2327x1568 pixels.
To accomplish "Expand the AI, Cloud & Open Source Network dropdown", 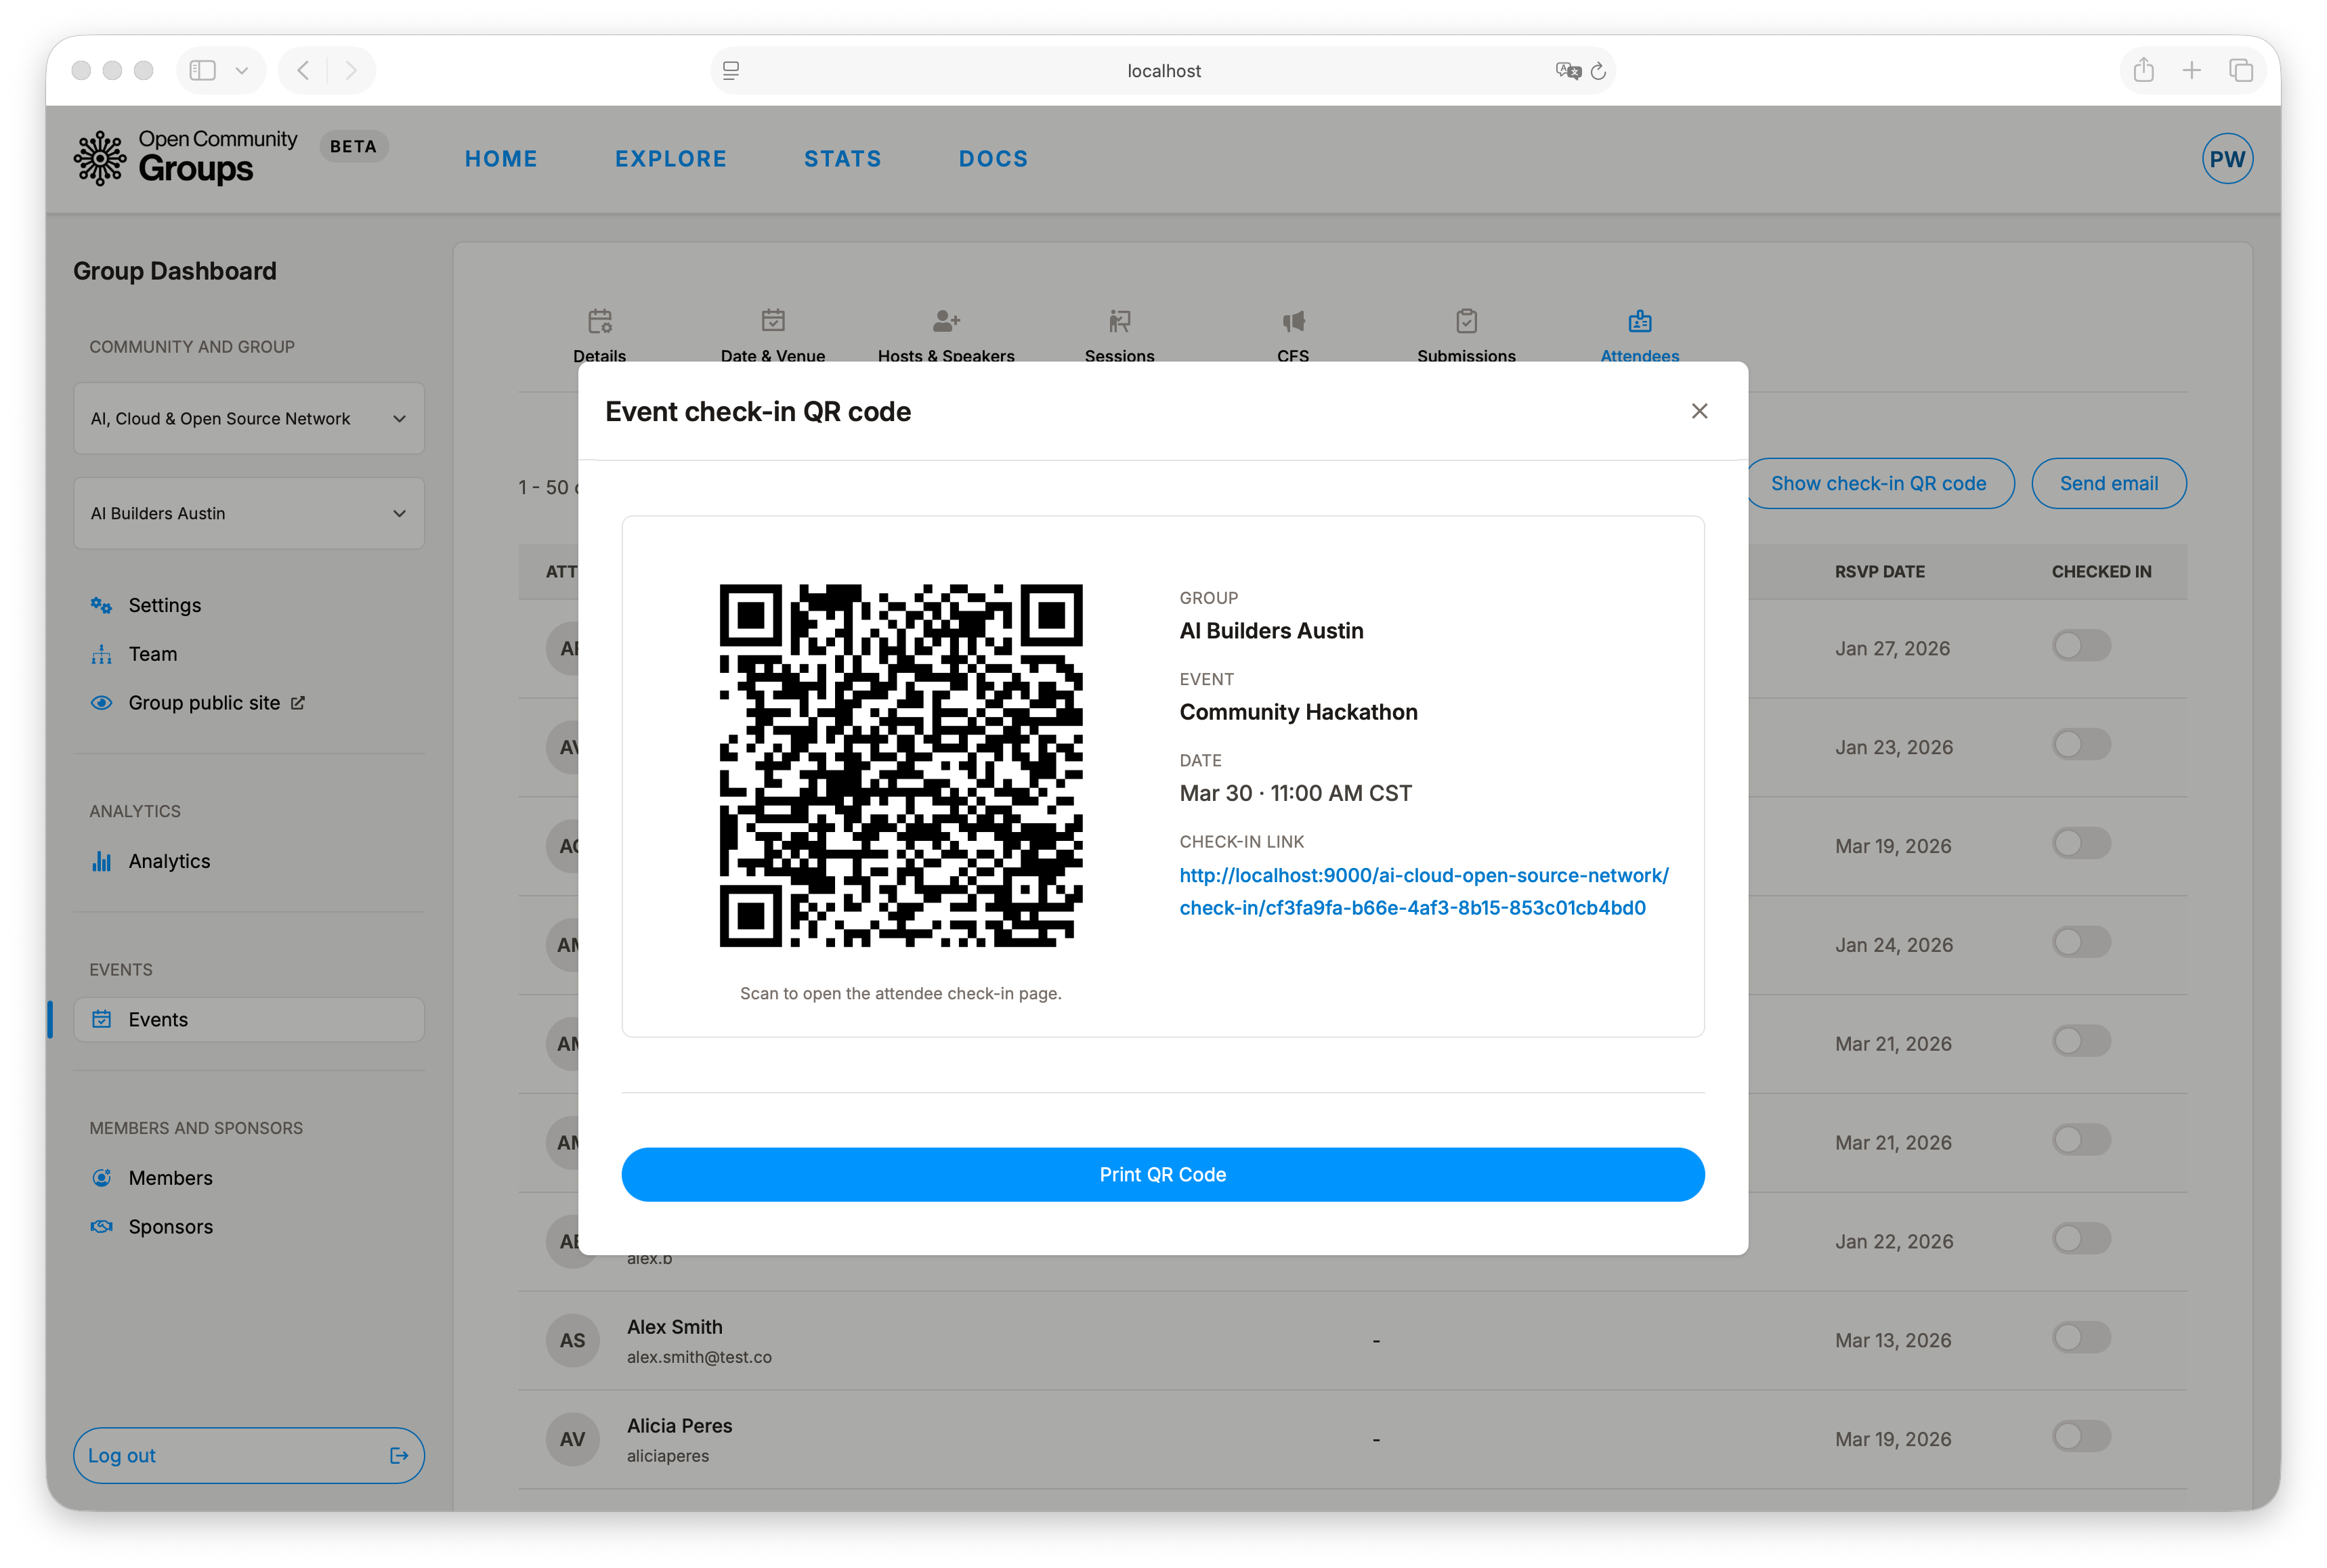I will point(249,418).
